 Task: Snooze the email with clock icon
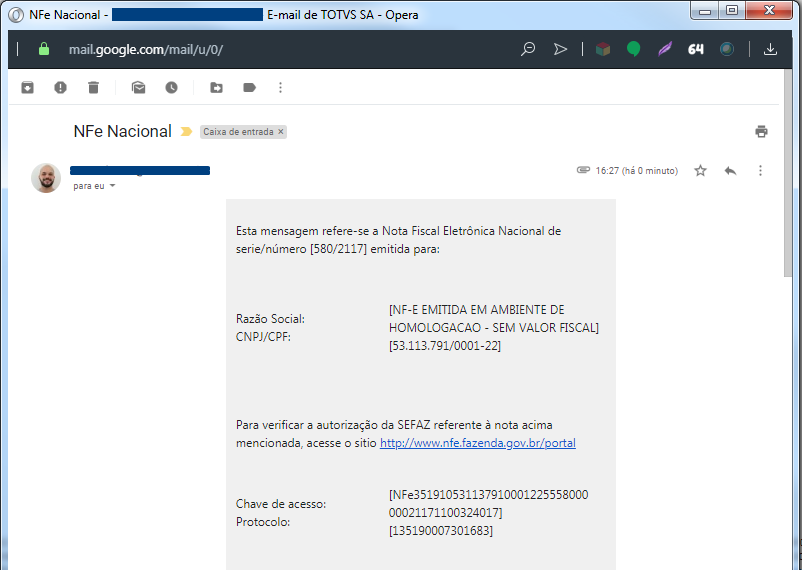(x=171, y=87)
